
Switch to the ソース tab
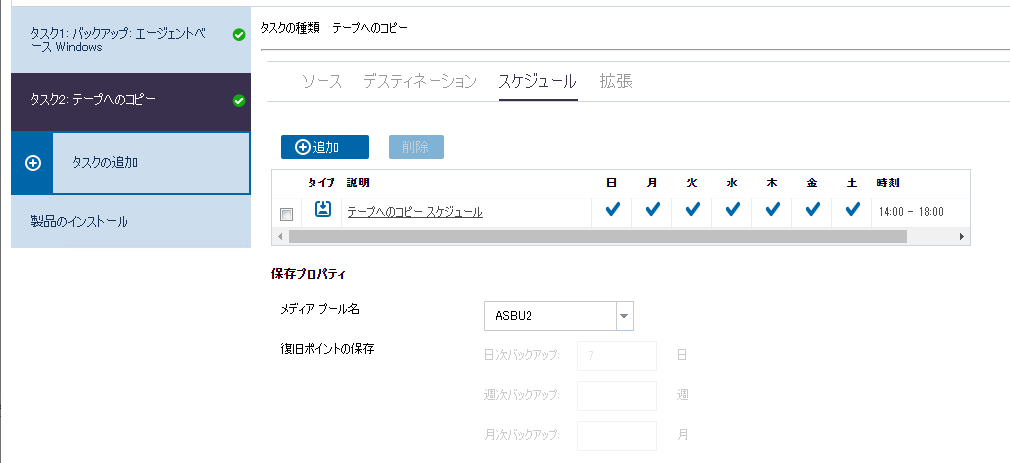(322, 82)
